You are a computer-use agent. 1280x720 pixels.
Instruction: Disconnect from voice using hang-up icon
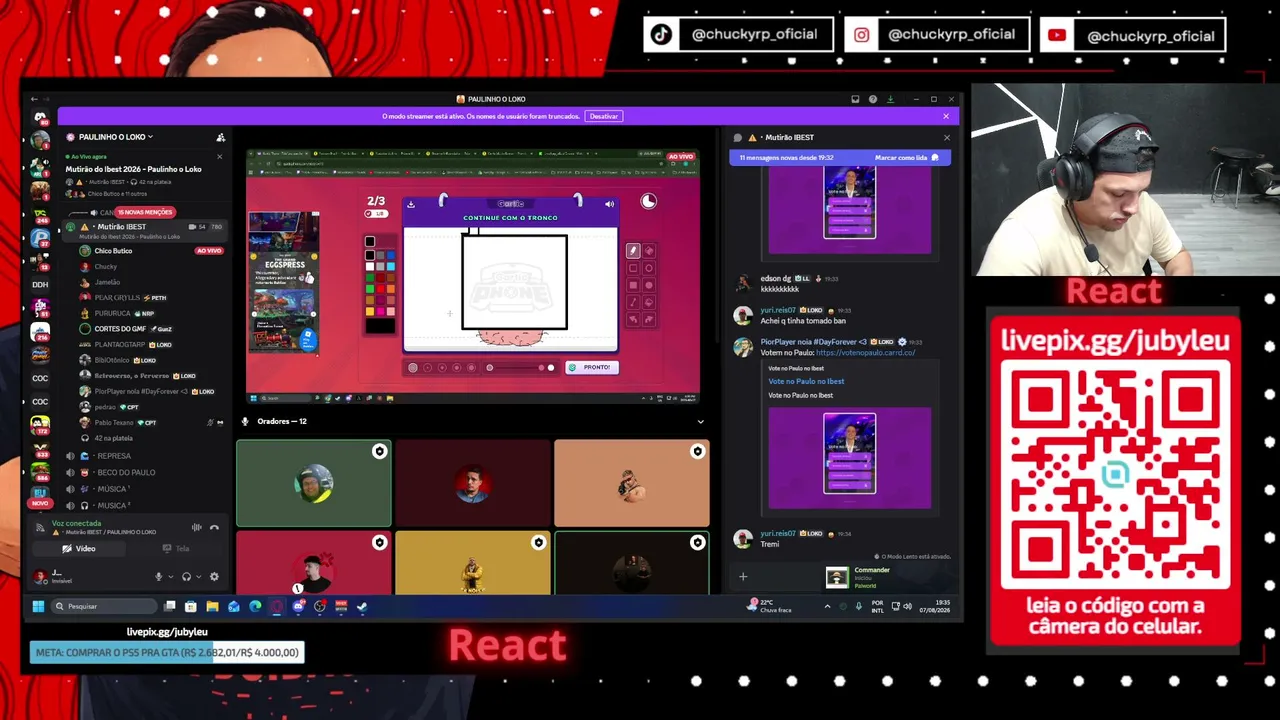coord(214,527)
